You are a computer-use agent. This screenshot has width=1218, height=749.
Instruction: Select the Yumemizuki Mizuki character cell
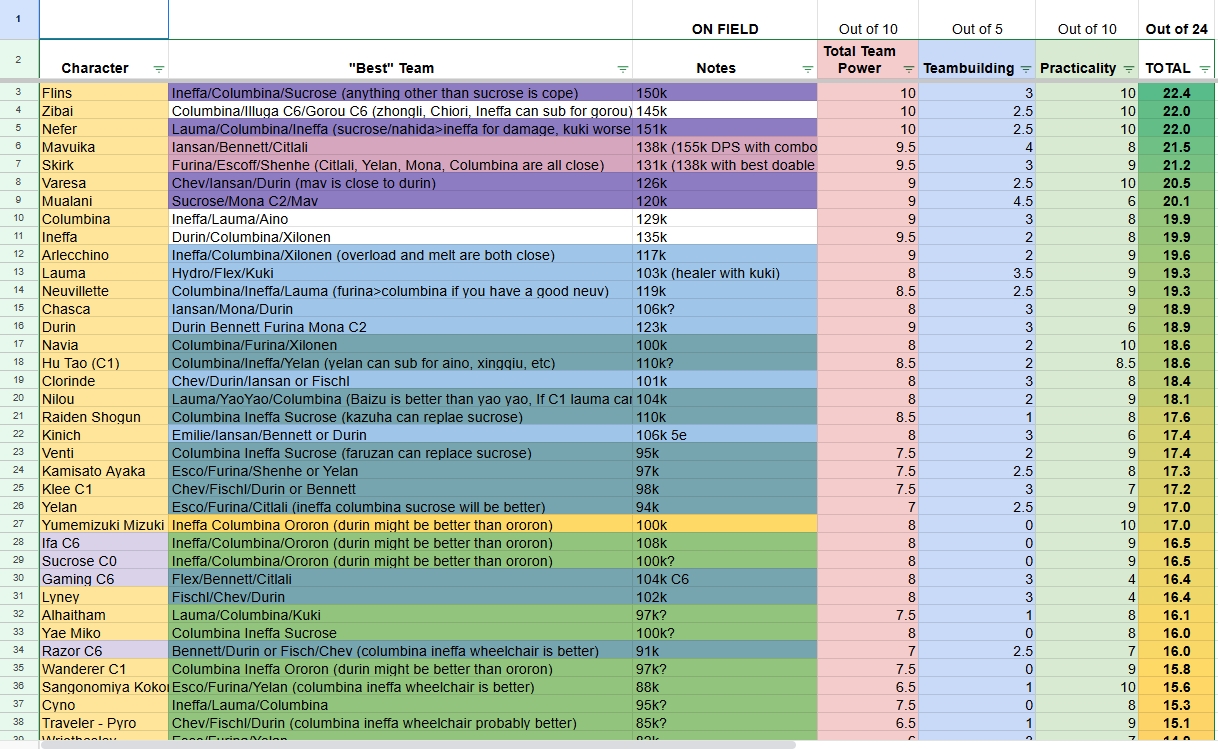click(x=104, y=525)
